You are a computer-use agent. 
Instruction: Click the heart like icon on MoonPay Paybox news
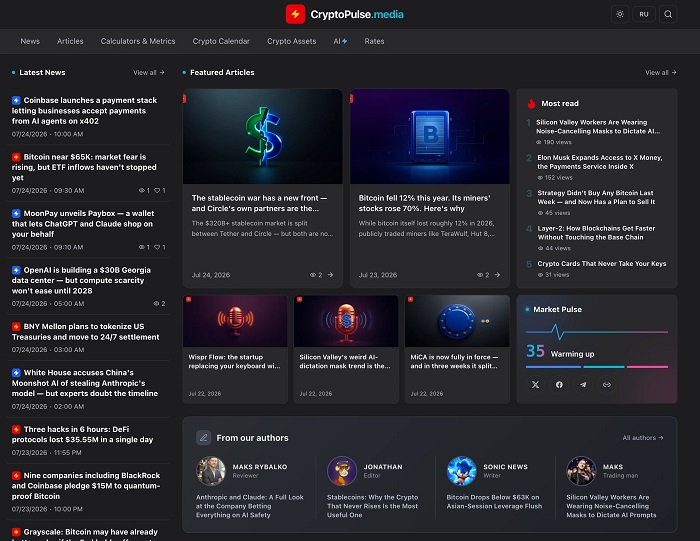[x=157, y=247]
